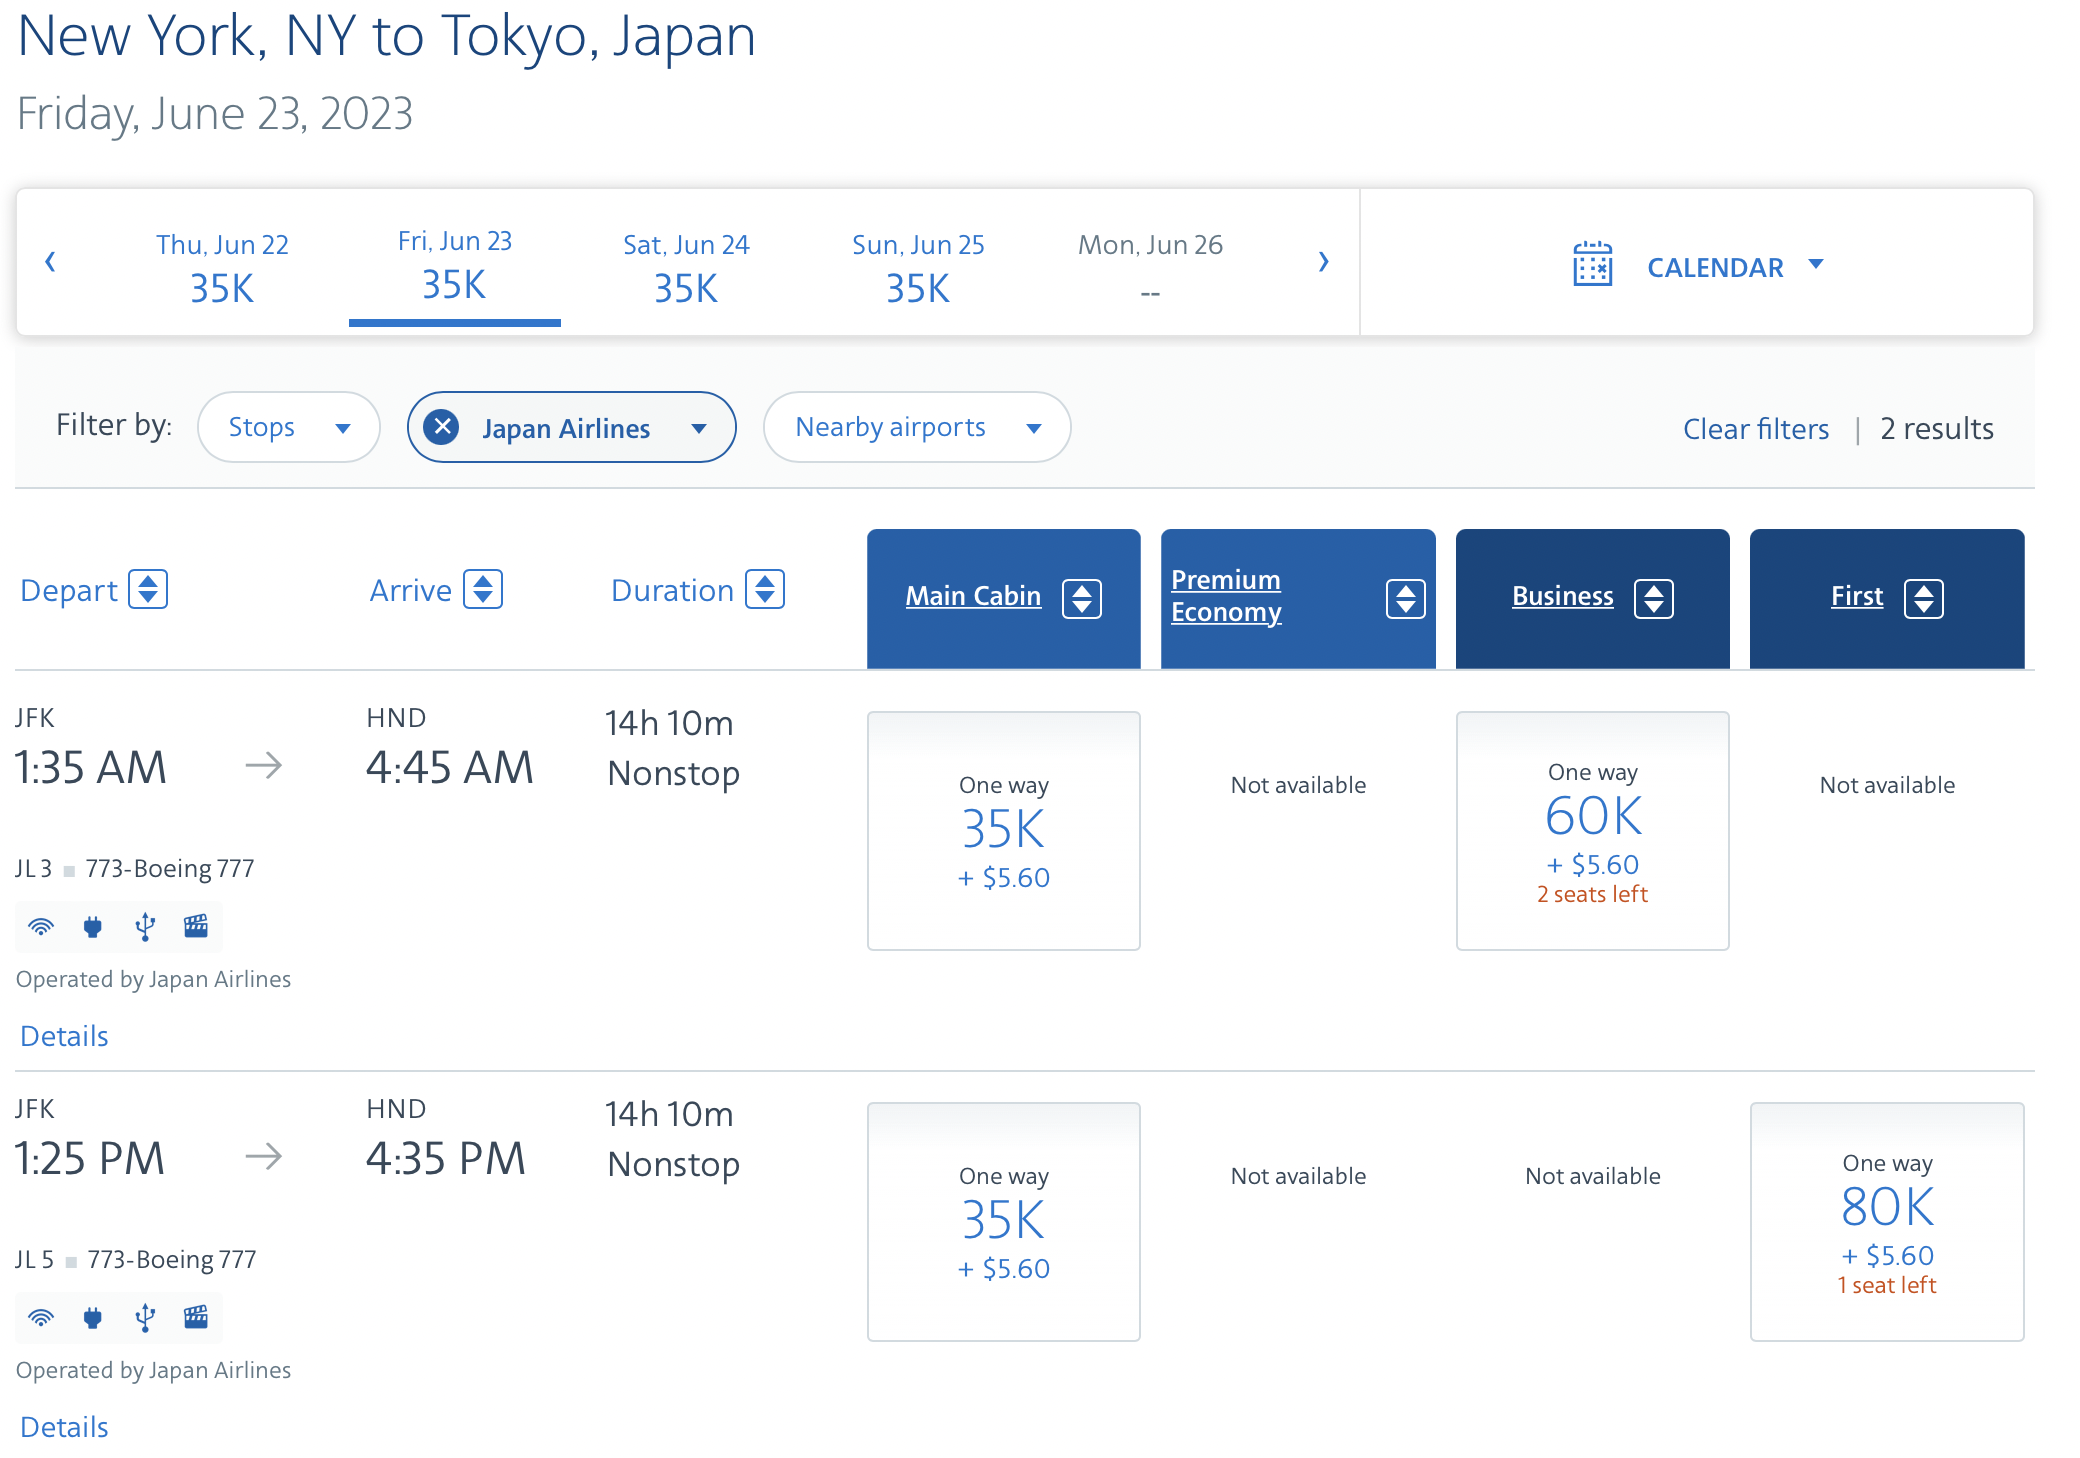This screenshot has width=2080, height=1458.
Task: Select 35K Main Cabin fare for JL 3
Action: (1003, 831)
